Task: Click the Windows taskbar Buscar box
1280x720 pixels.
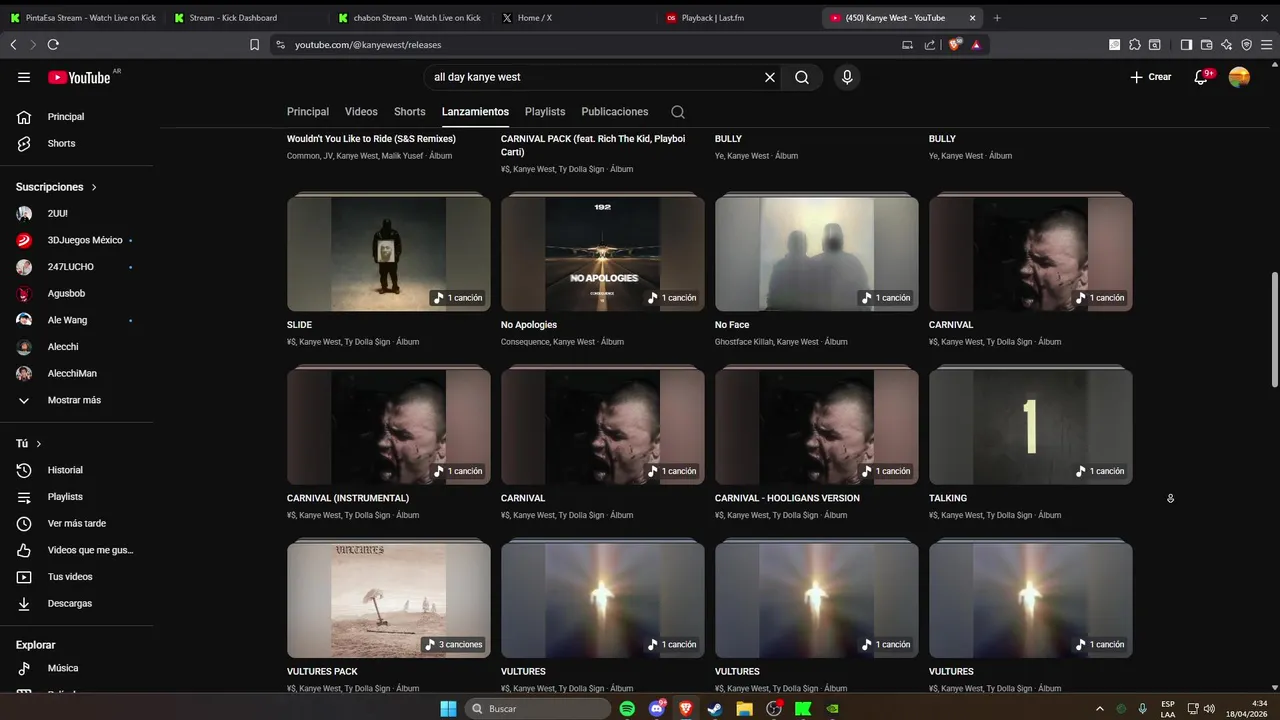Action: [538, 708]
